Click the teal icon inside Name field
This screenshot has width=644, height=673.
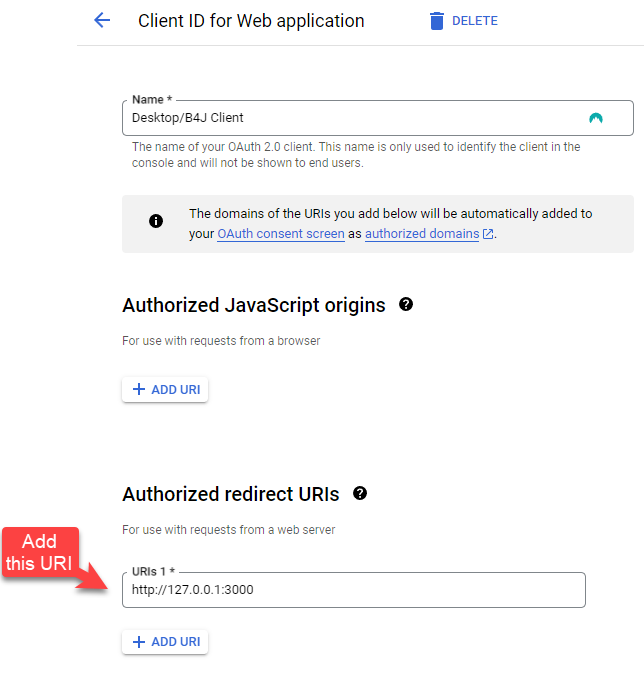pyautogui.click(x=596, y=118)
